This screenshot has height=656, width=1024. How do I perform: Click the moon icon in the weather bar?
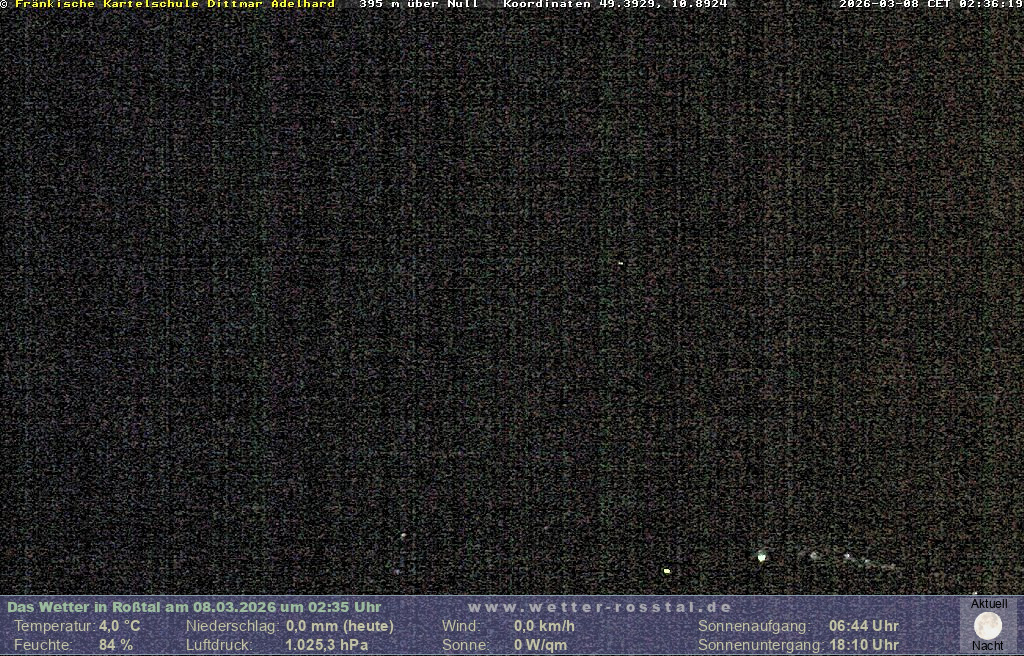click(x=988, y=626)
